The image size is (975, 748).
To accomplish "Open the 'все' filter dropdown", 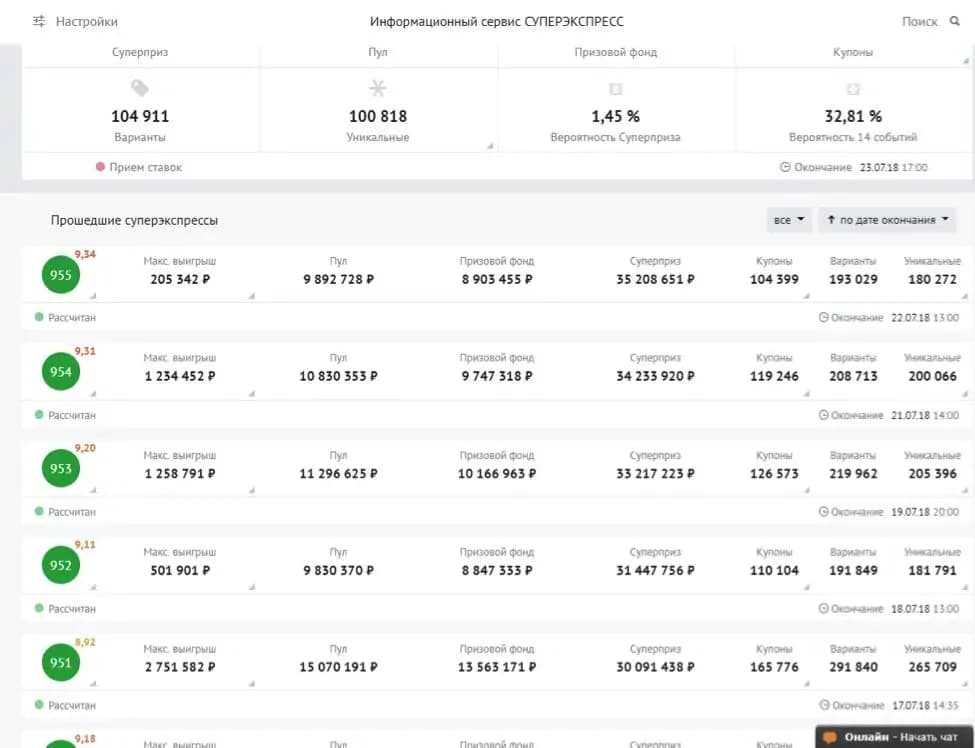I will coord(789,220).
